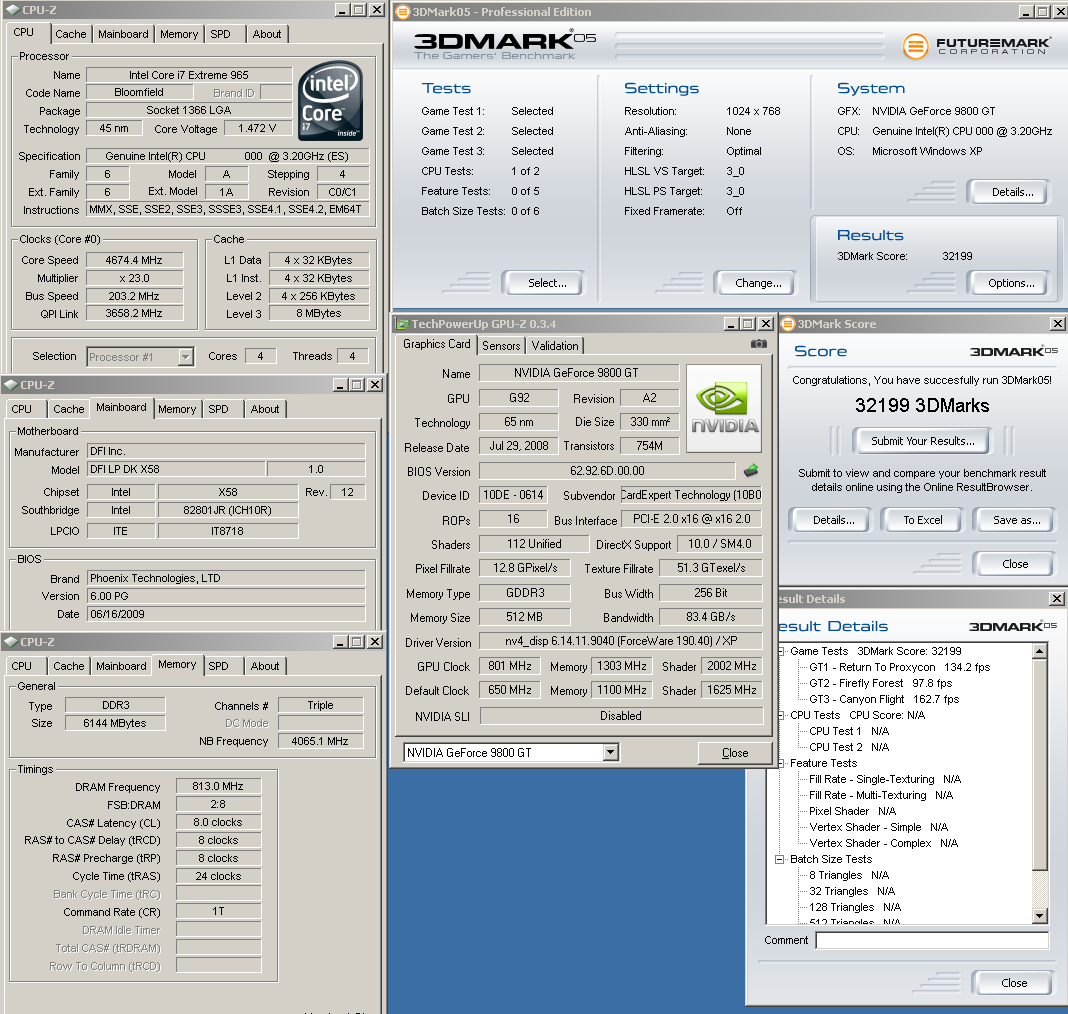Image resolution: width=1068 pixels, height=1014 pixels.
Task: Collapse the Game Tests tree node
Action: point(780,652)
